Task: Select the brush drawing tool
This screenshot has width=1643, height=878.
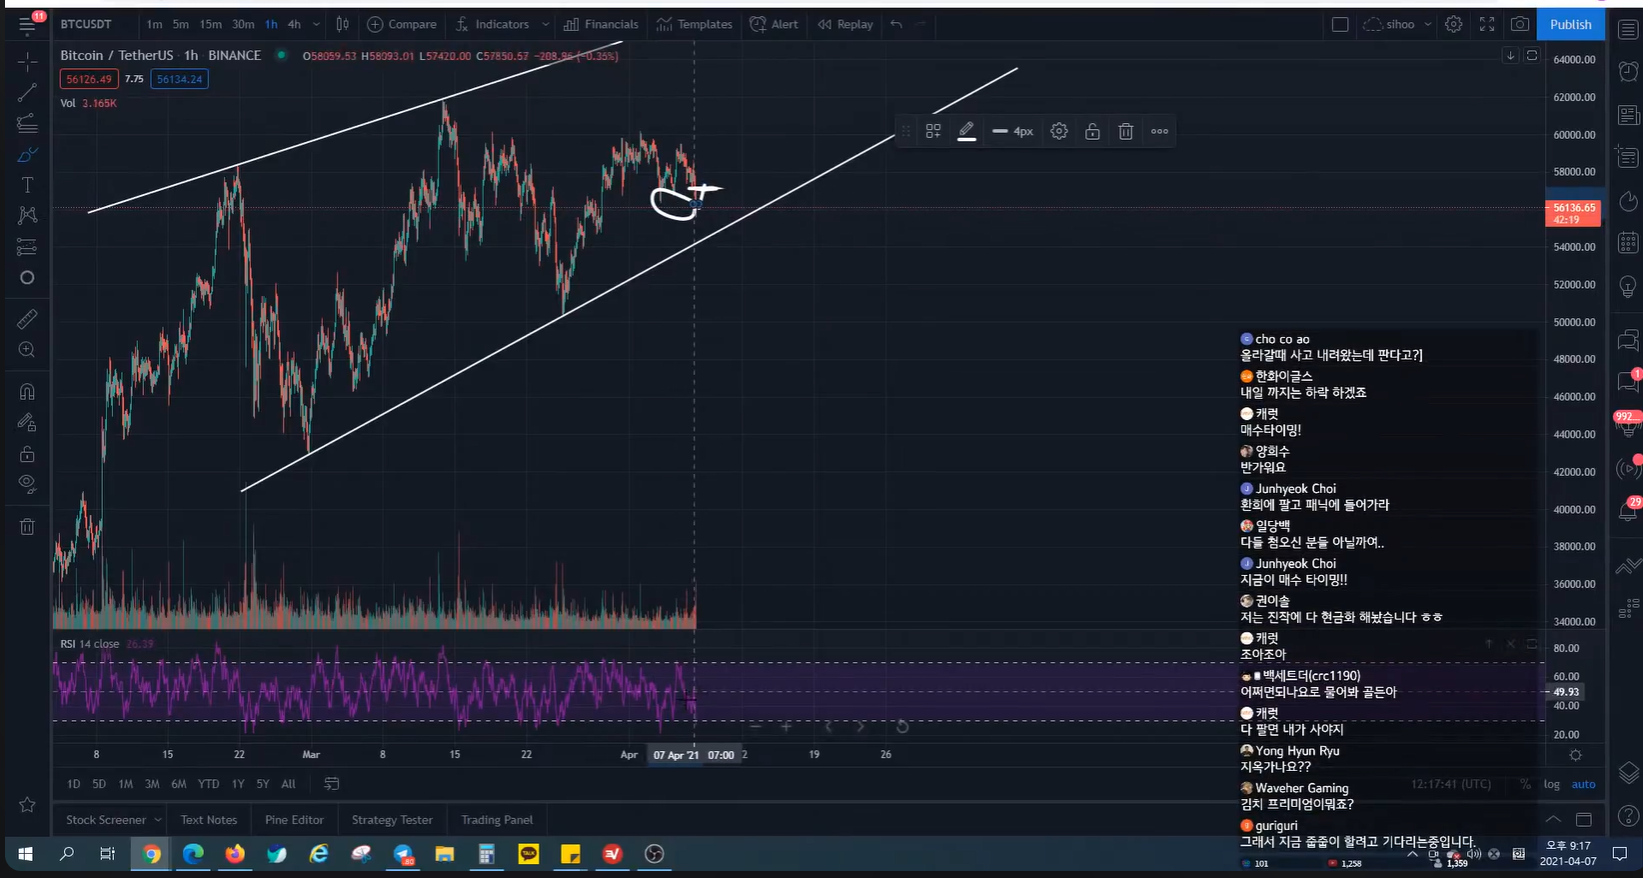Action: coord(27,155)
